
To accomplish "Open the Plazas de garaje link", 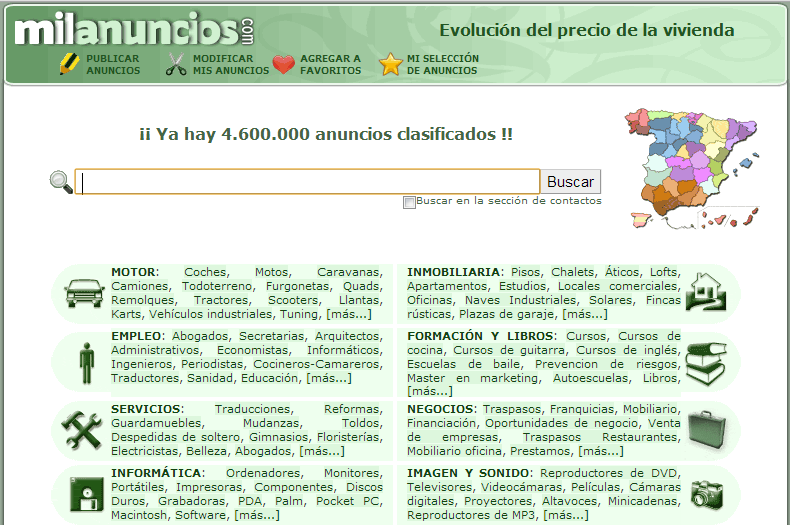I will (506, 314).
